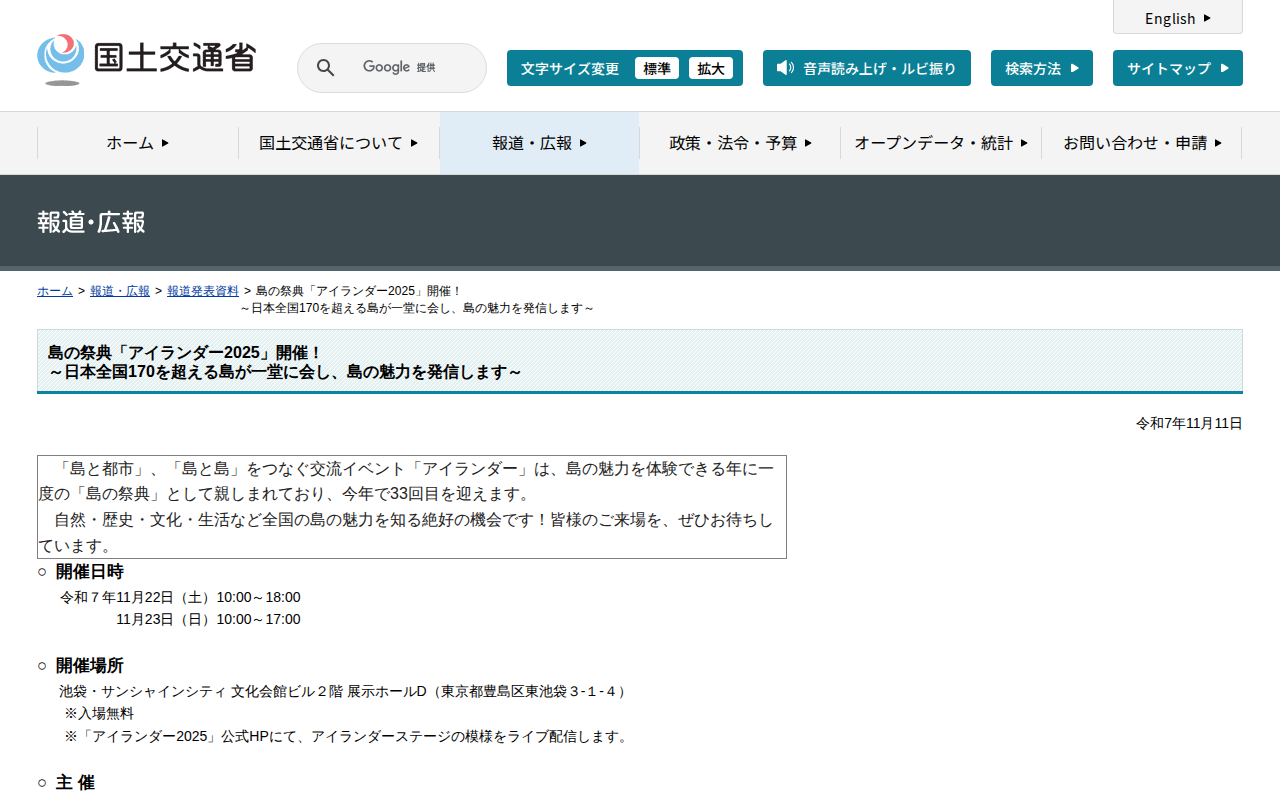Open the お問い合わせ・申請 menu
The image size is (1280, 800).
[x=1142, y=143]
